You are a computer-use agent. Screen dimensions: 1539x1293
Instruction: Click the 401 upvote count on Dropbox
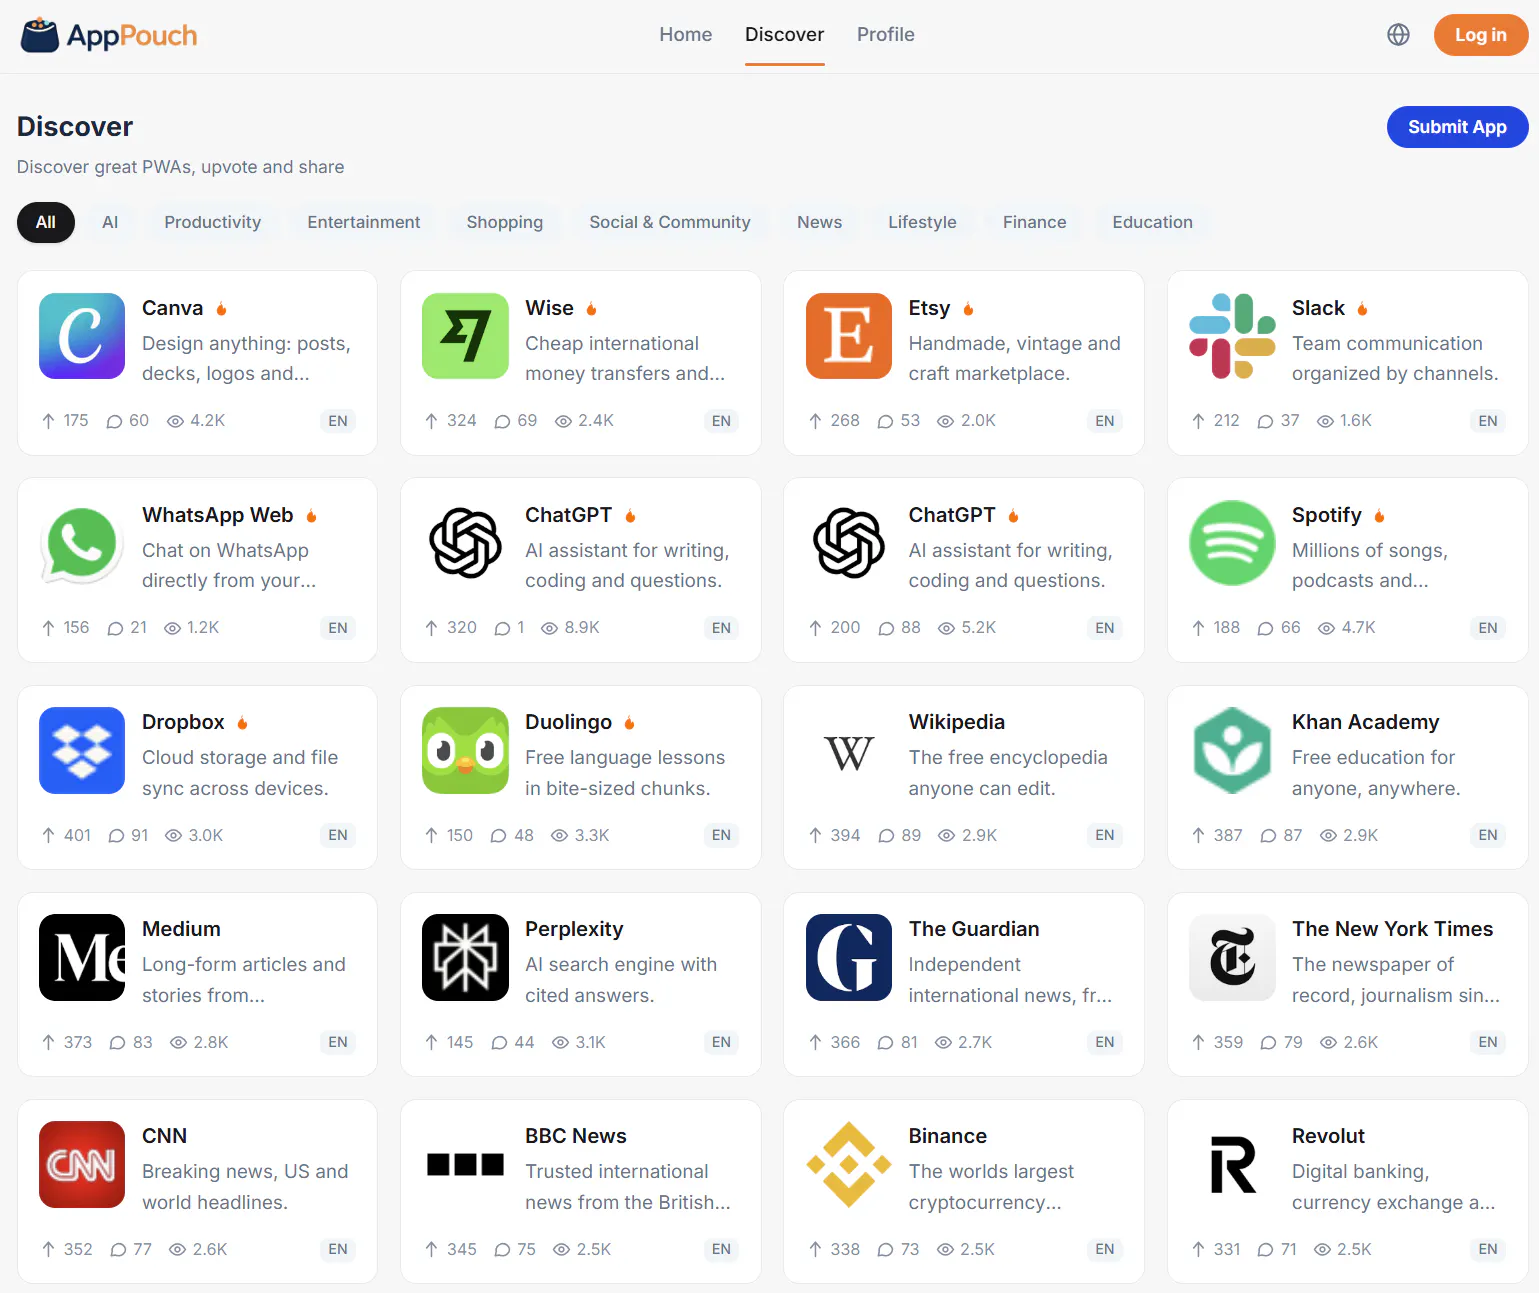point(77,835)
